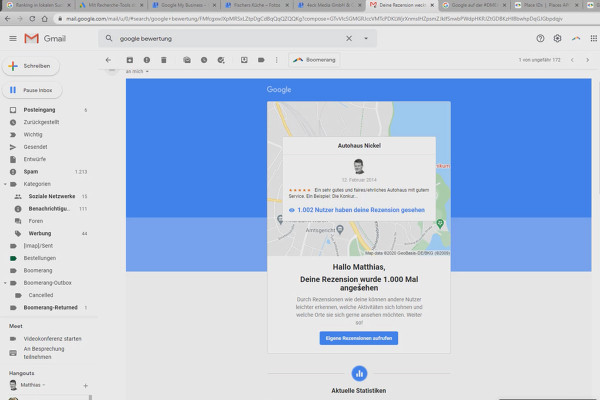Click Schreiben to compose a mail
The width and height of the screenshot is (600, 400).
click(x=31, y=66)
